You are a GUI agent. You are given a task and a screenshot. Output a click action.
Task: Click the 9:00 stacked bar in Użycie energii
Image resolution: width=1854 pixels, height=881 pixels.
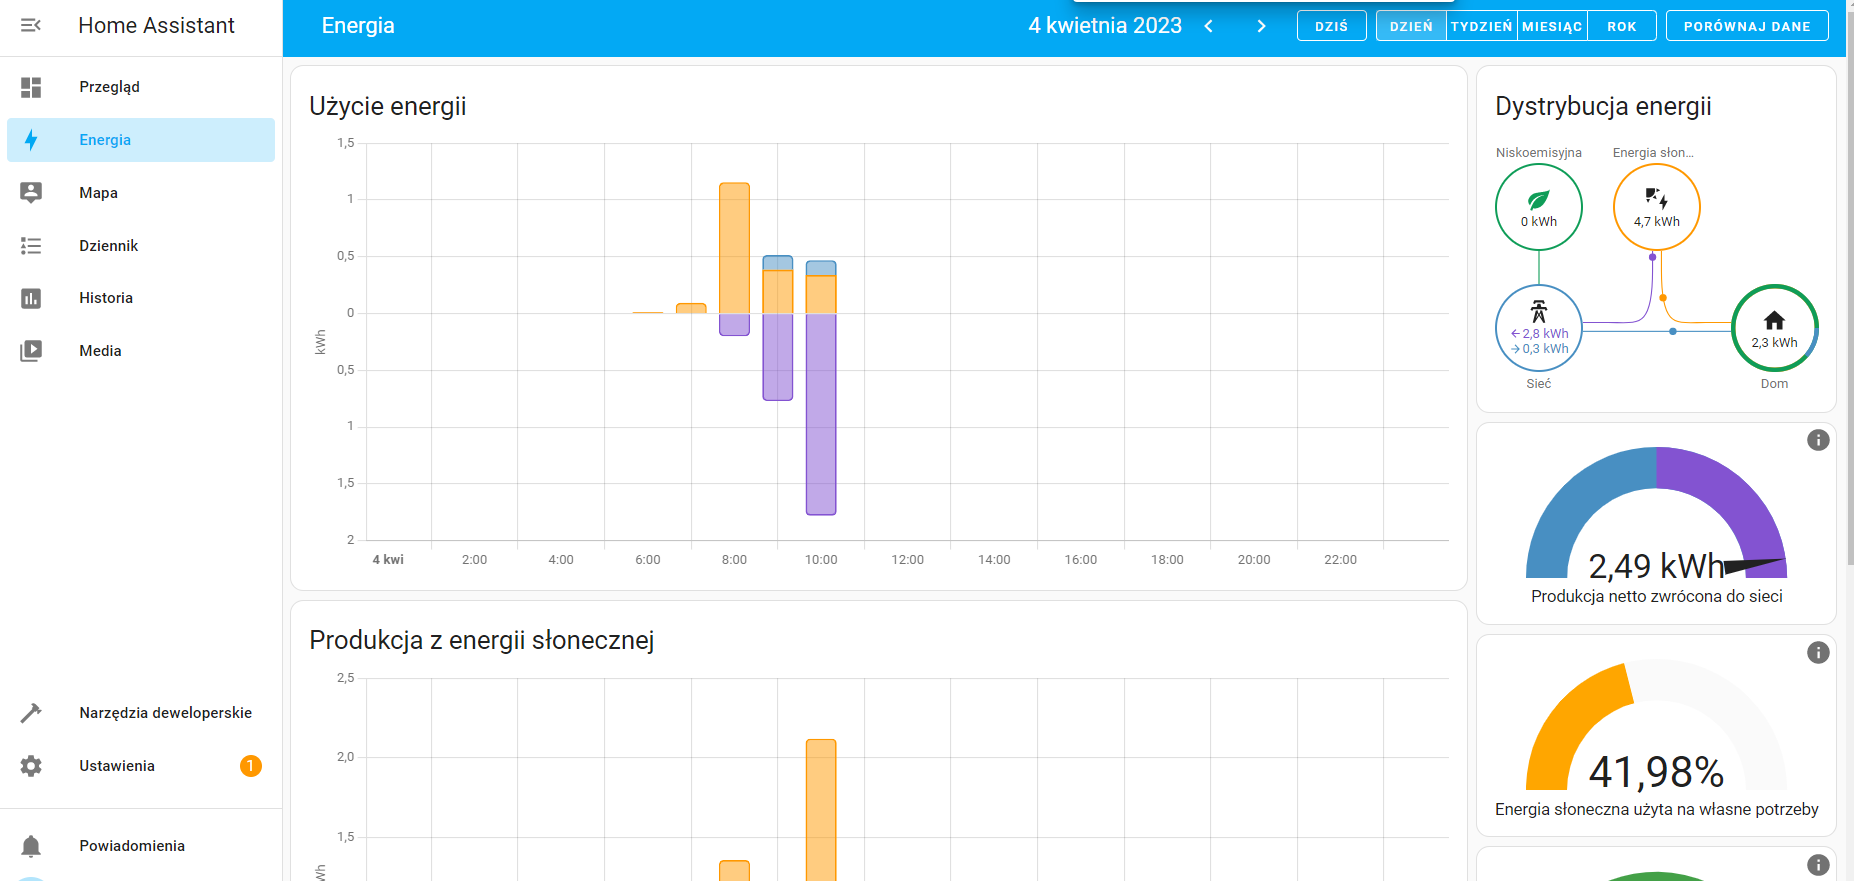click(778, 328)
